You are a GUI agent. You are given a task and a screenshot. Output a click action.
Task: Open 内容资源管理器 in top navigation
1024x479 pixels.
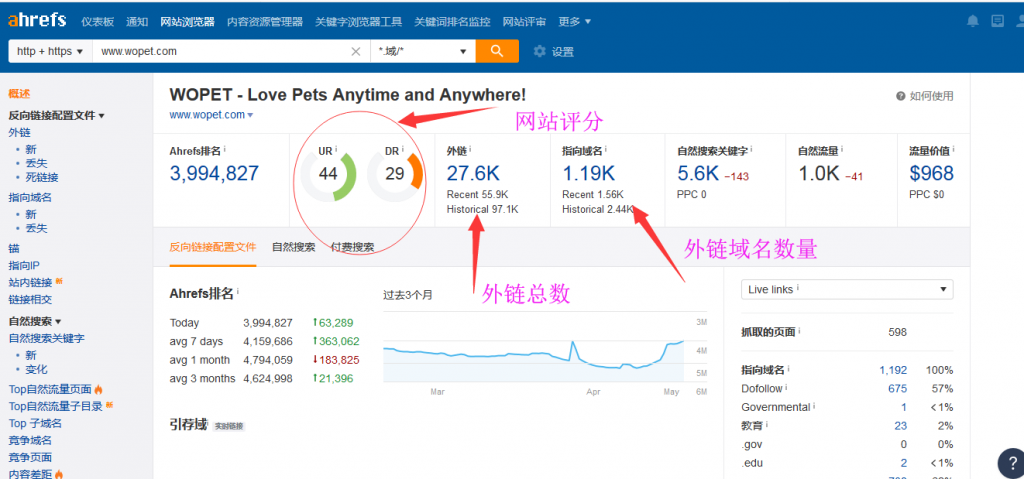point(264,22)
